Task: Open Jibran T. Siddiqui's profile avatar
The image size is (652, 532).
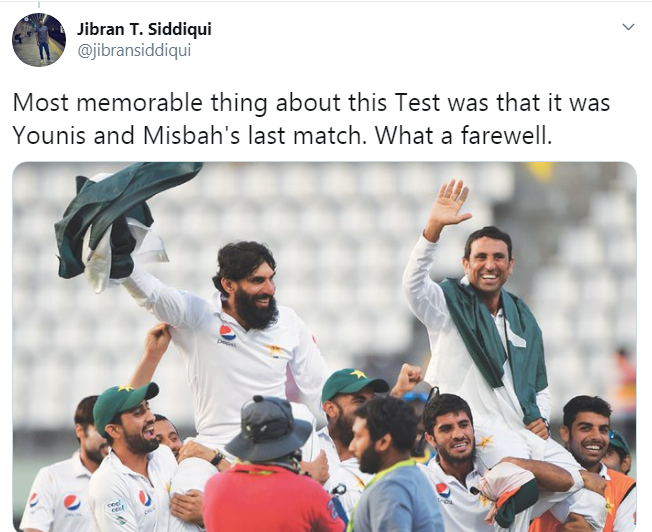Action: (x=39, y=40)
